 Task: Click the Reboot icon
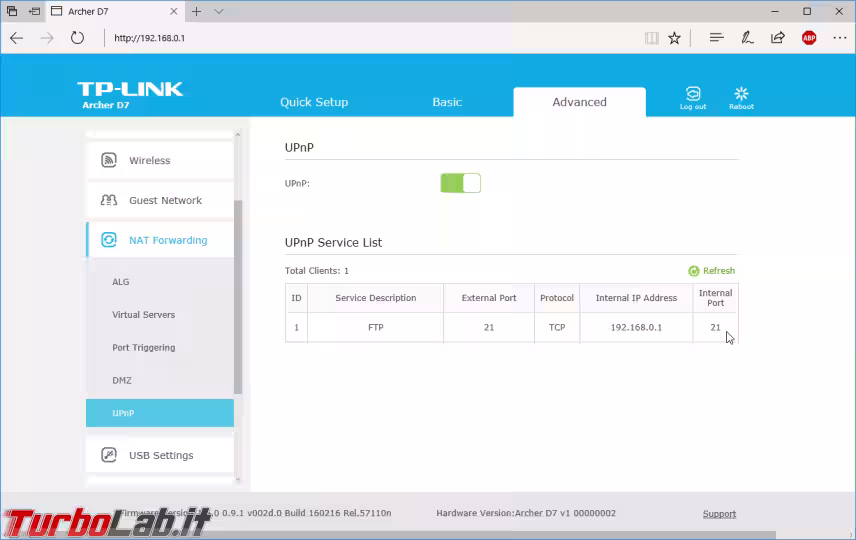coord(741,95)
